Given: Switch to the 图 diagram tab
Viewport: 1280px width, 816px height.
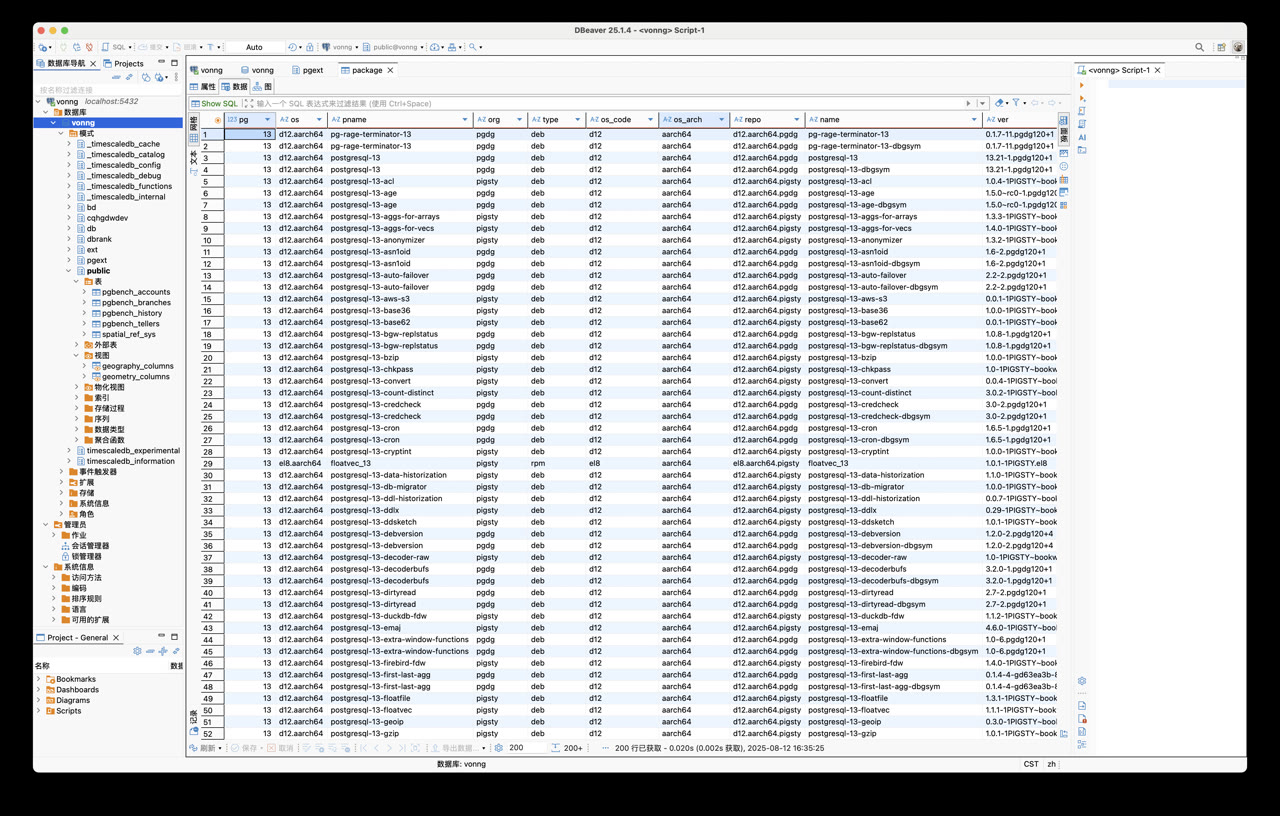Looking at the screenshot, I should 263,87.
